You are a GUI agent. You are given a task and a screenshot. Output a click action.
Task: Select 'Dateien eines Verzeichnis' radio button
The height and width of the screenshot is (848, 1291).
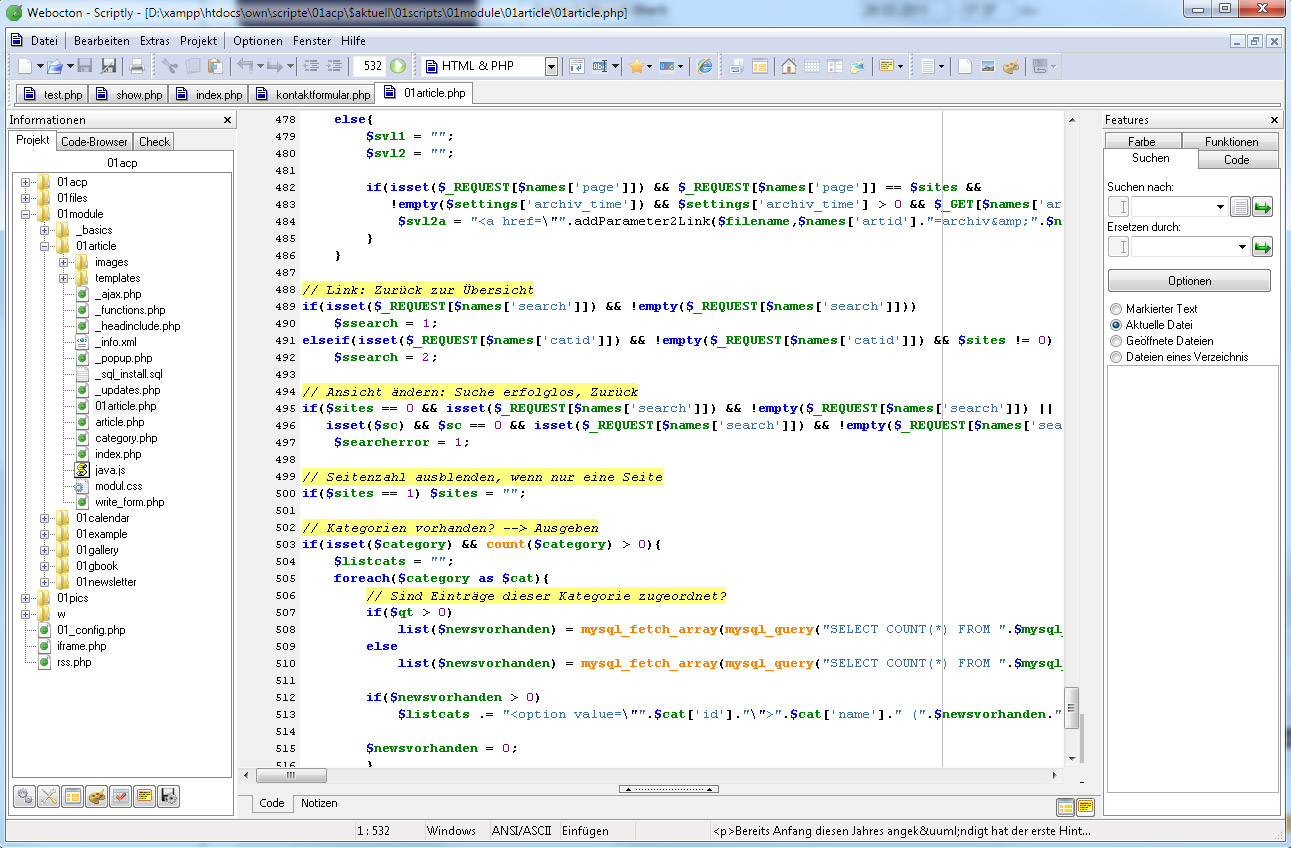[1116, 357]
